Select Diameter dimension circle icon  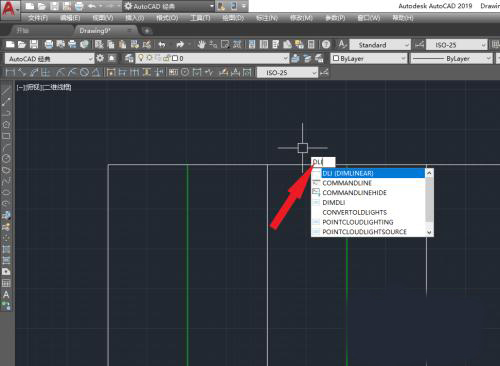[x=84, y=72]
